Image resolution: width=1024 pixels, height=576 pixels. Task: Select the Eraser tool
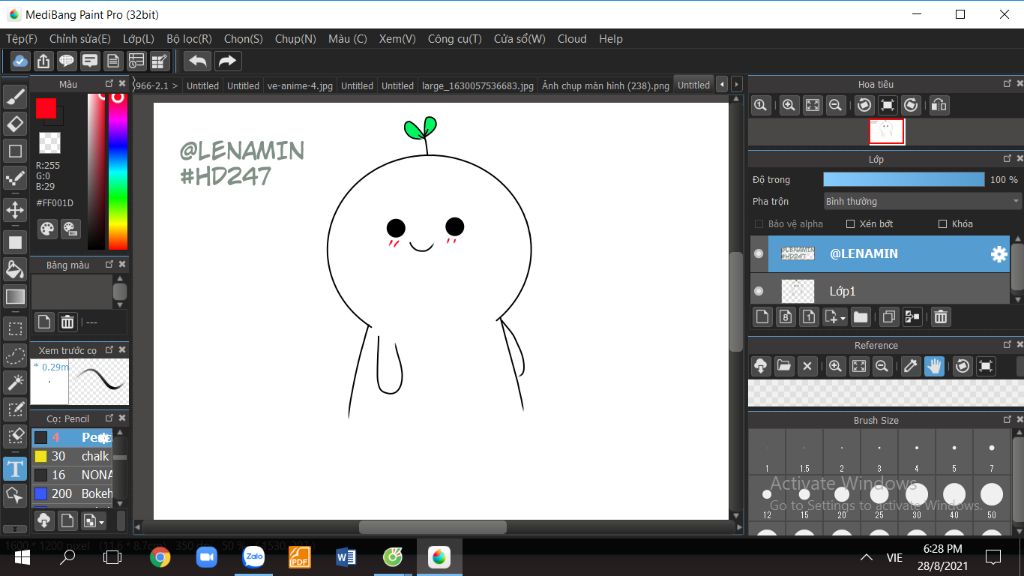pyautogui.click(x=15, y=124)
